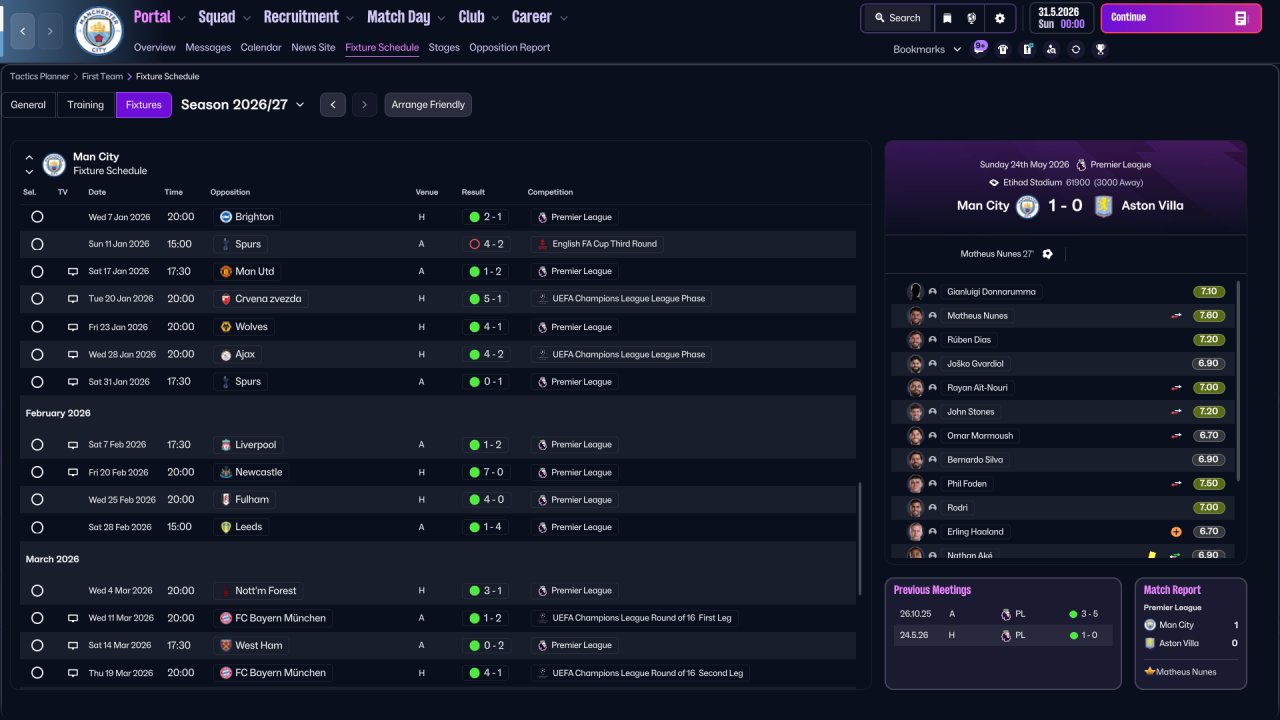Image resolution: width=1280 pixels, height=720 pixels.
Task: Click the navigation back arrow button
Action: [22, 31]
